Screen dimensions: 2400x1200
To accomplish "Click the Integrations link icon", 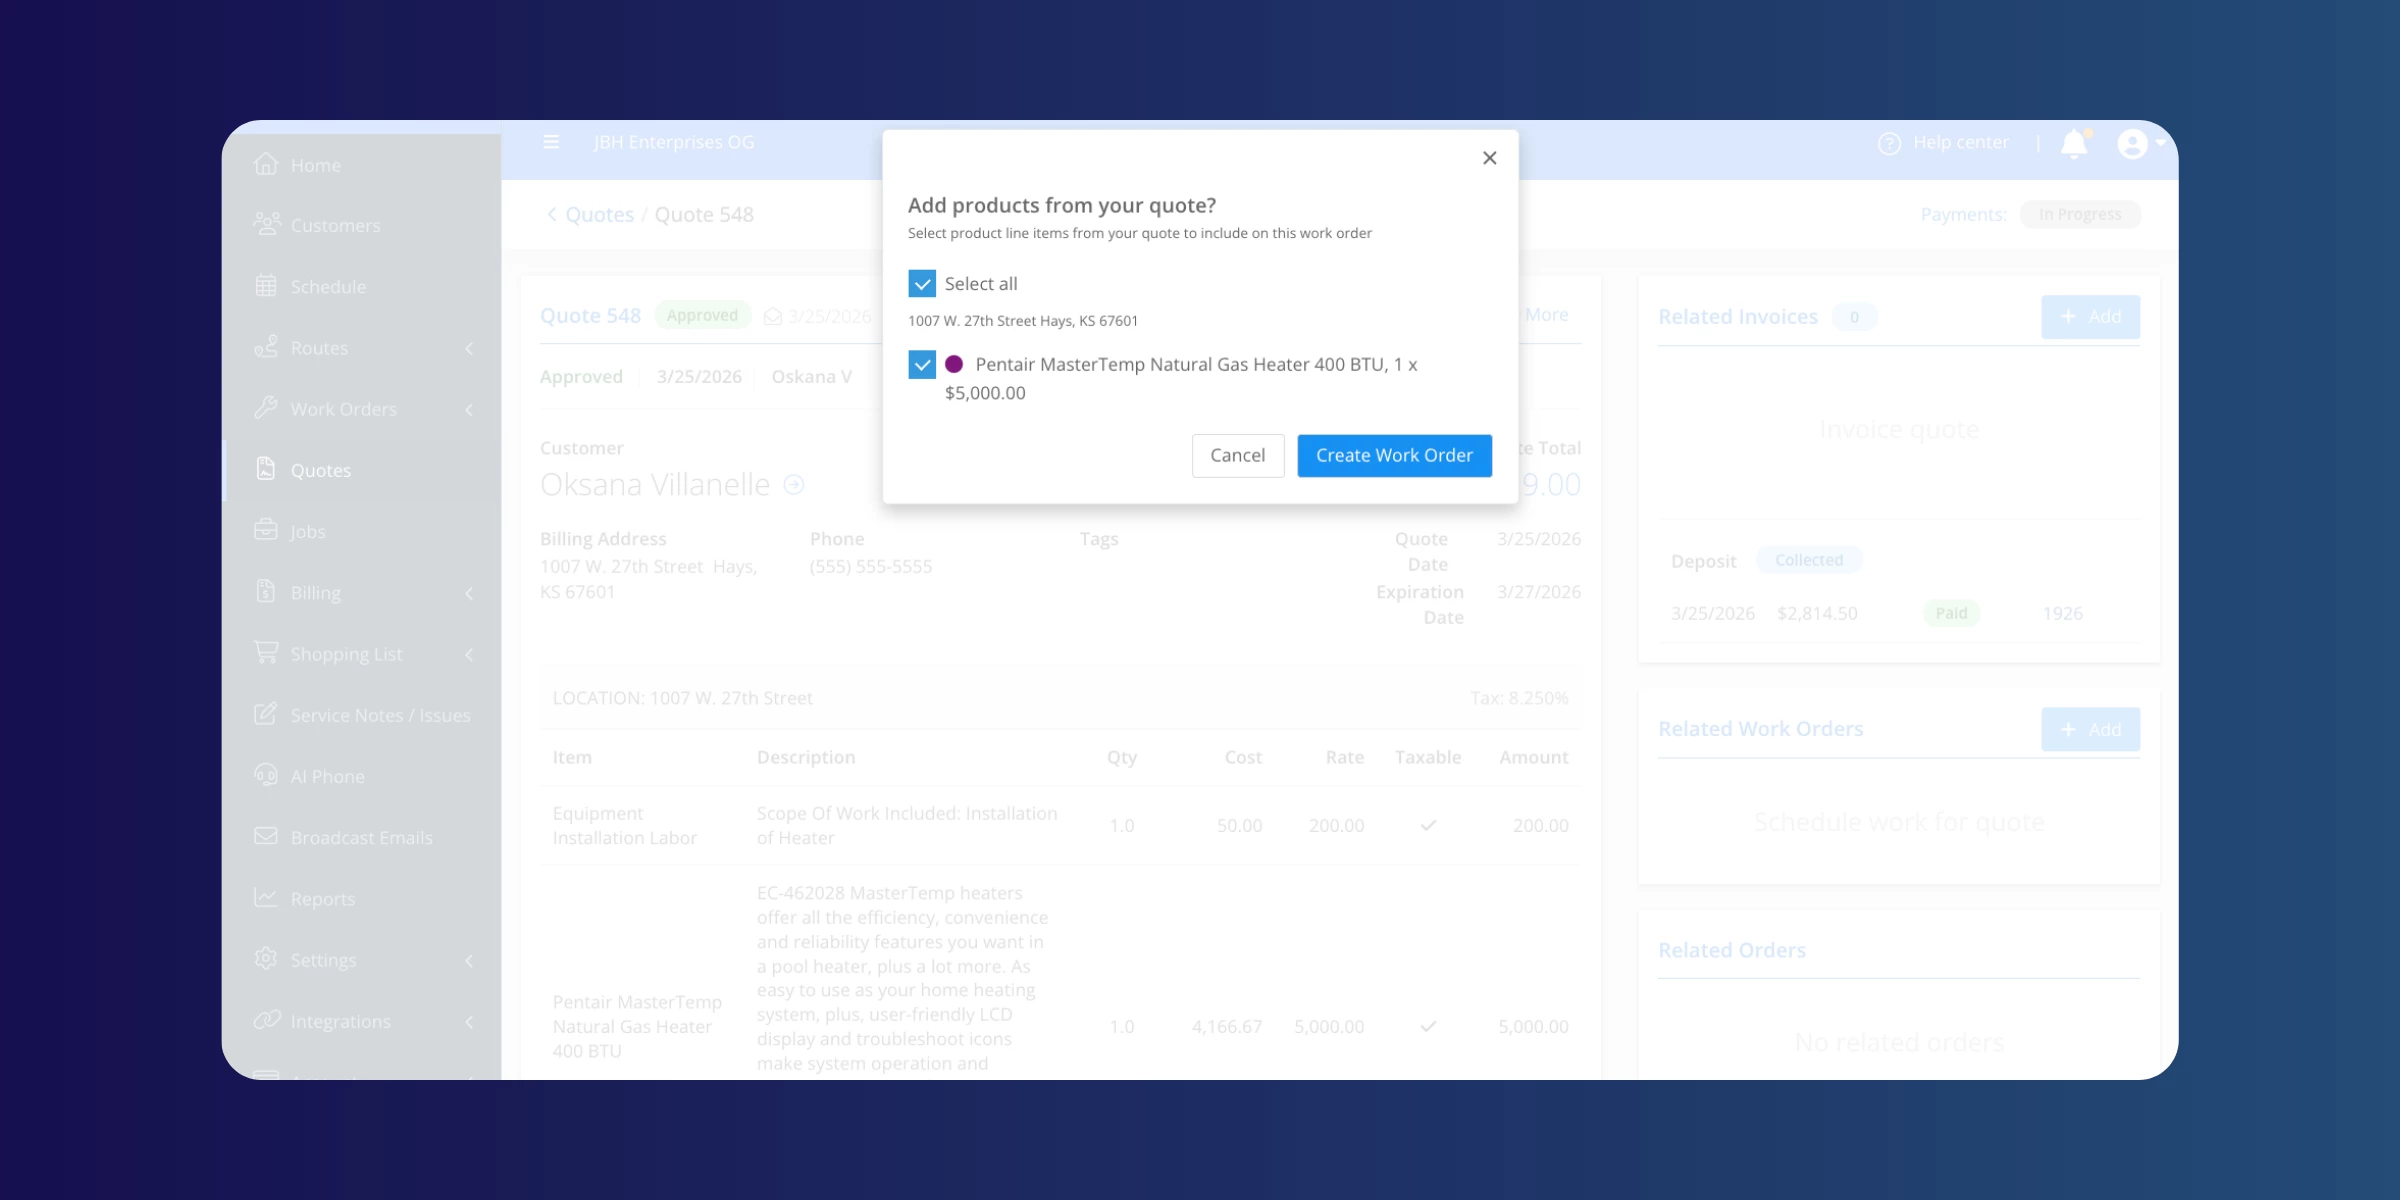I will pos(266,1020).
